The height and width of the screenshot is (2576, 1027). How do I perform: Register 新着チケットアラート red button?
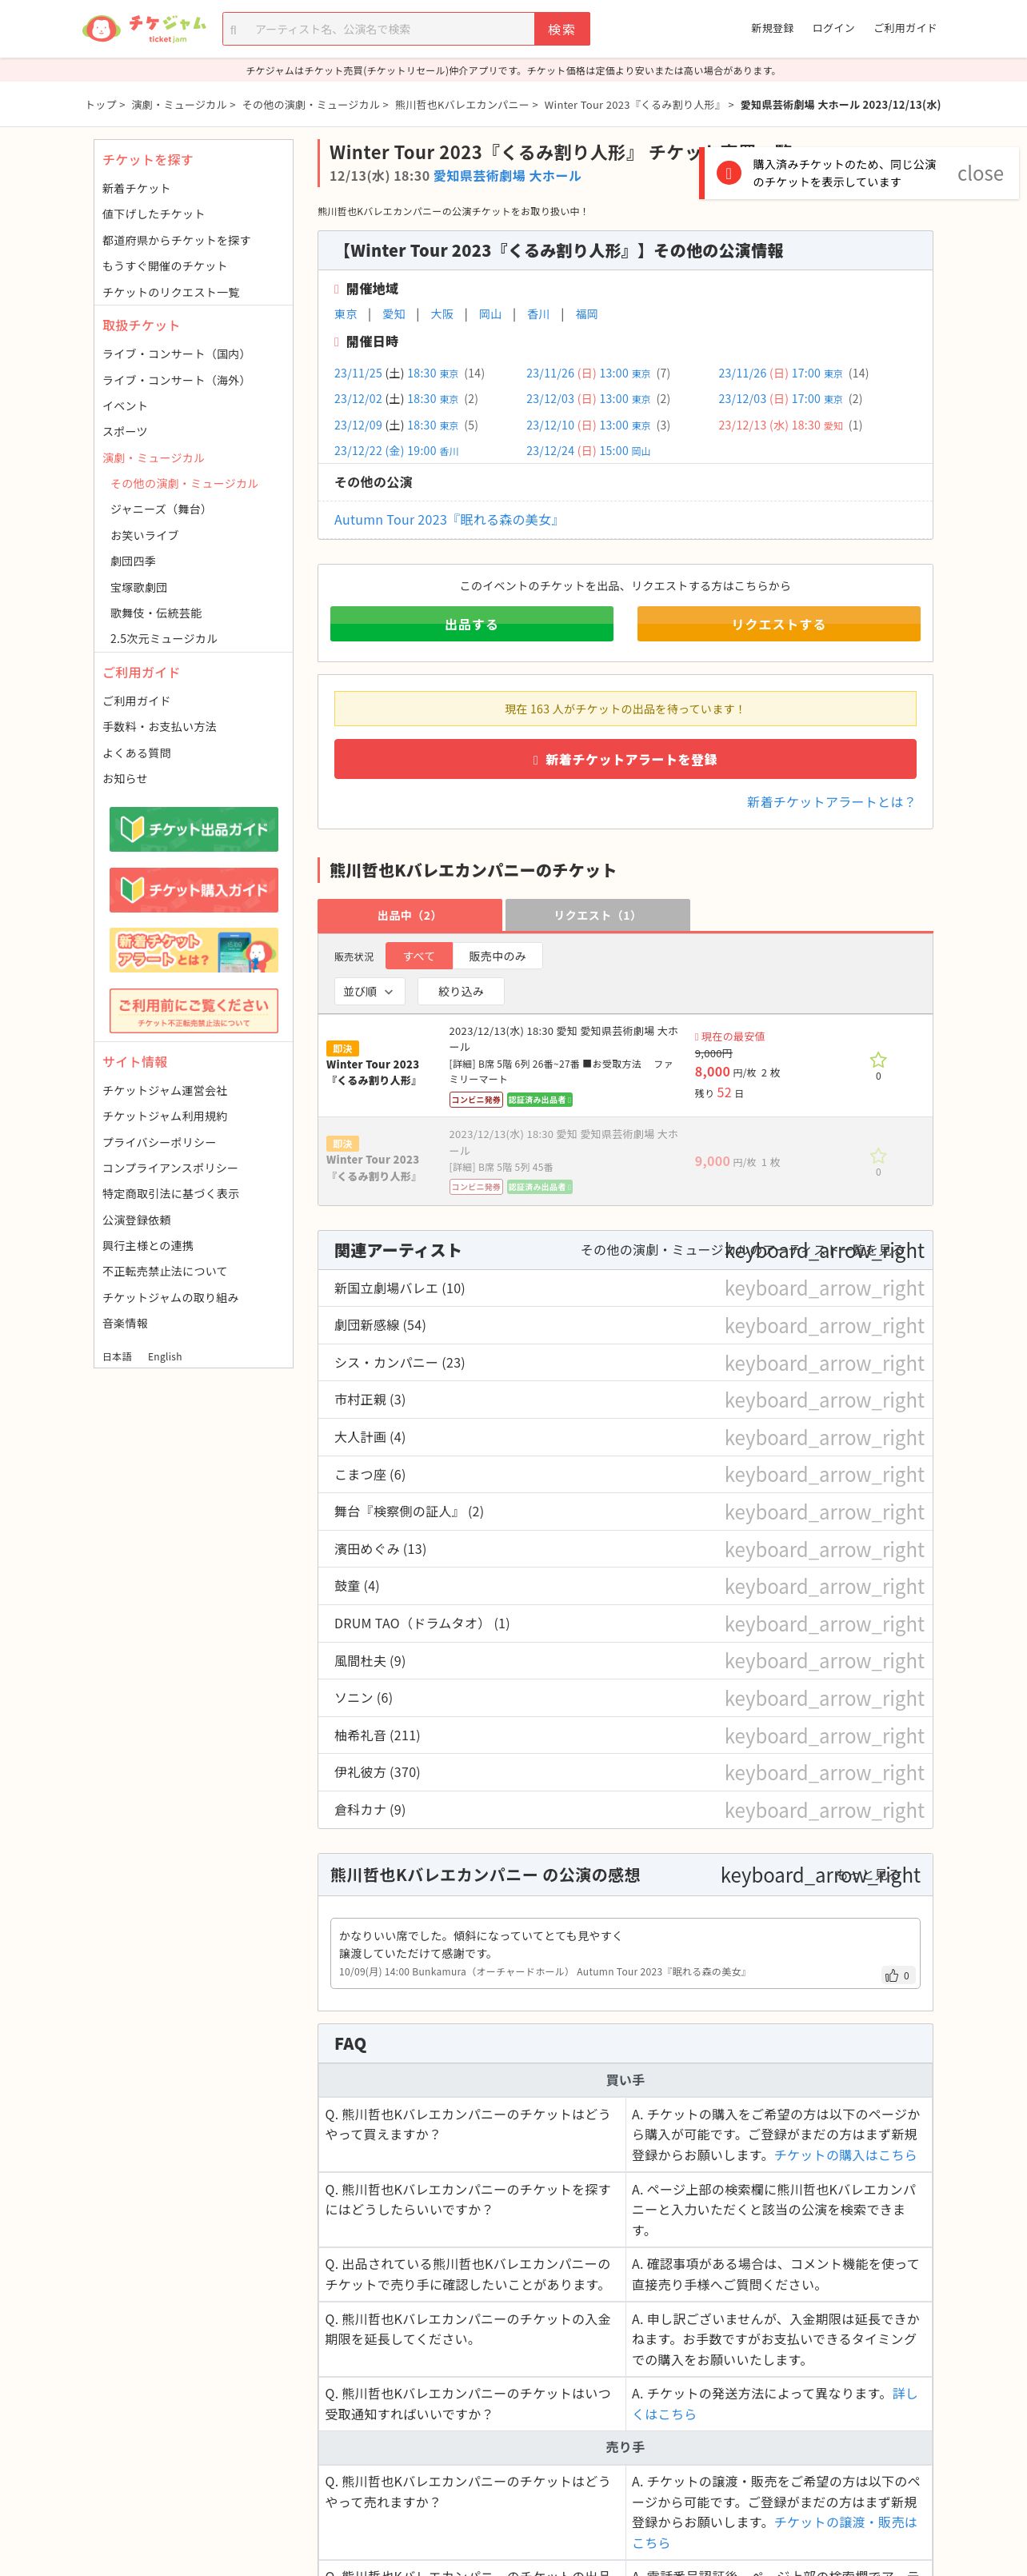(625, 759)
